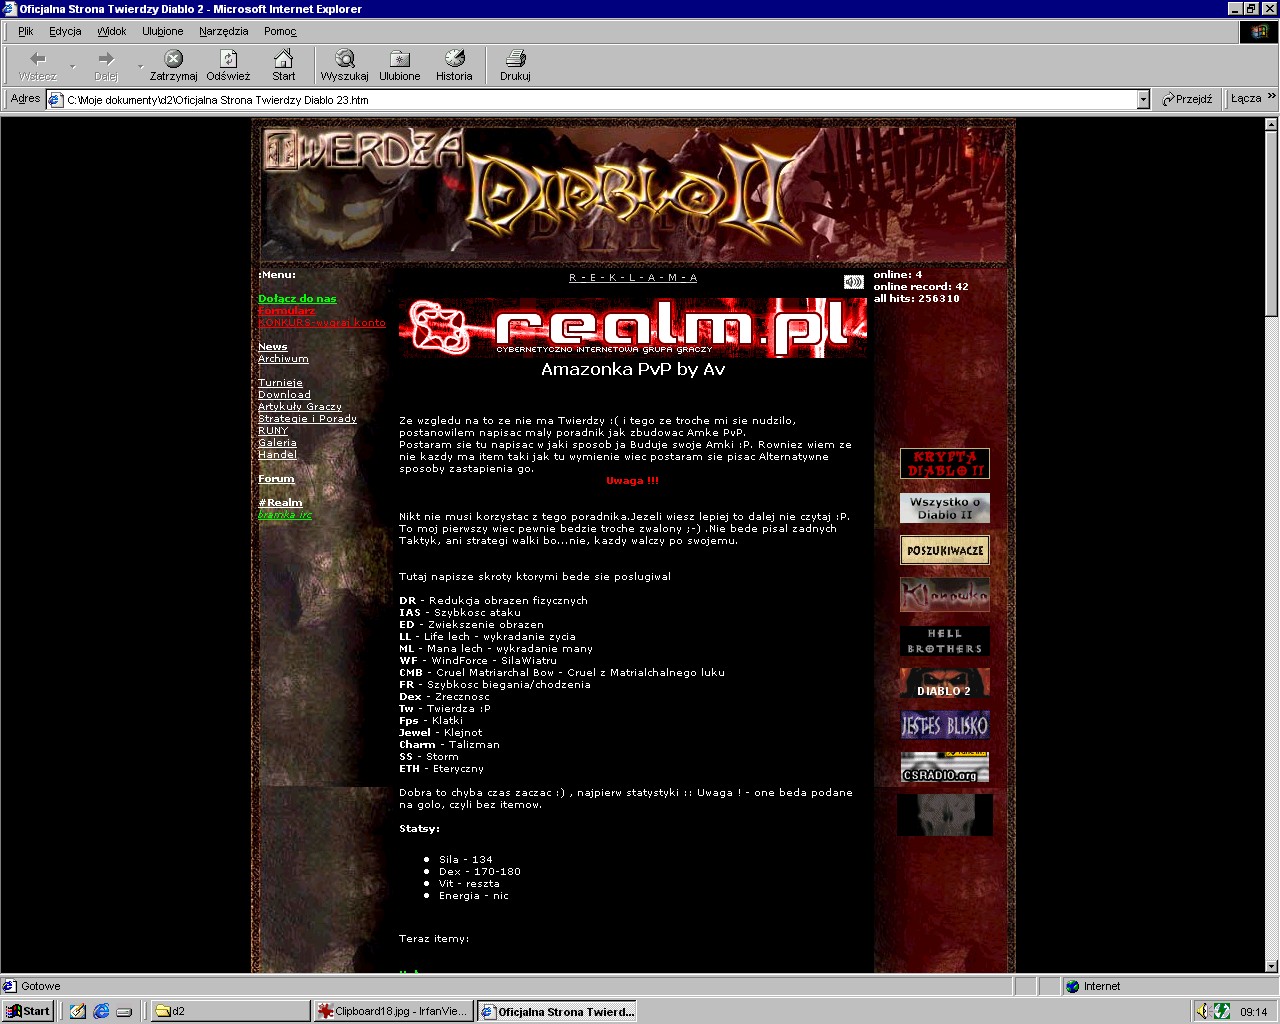Open the Widok menu
This screenshot has width=1280, height=1024.
(x=111, y=31)
